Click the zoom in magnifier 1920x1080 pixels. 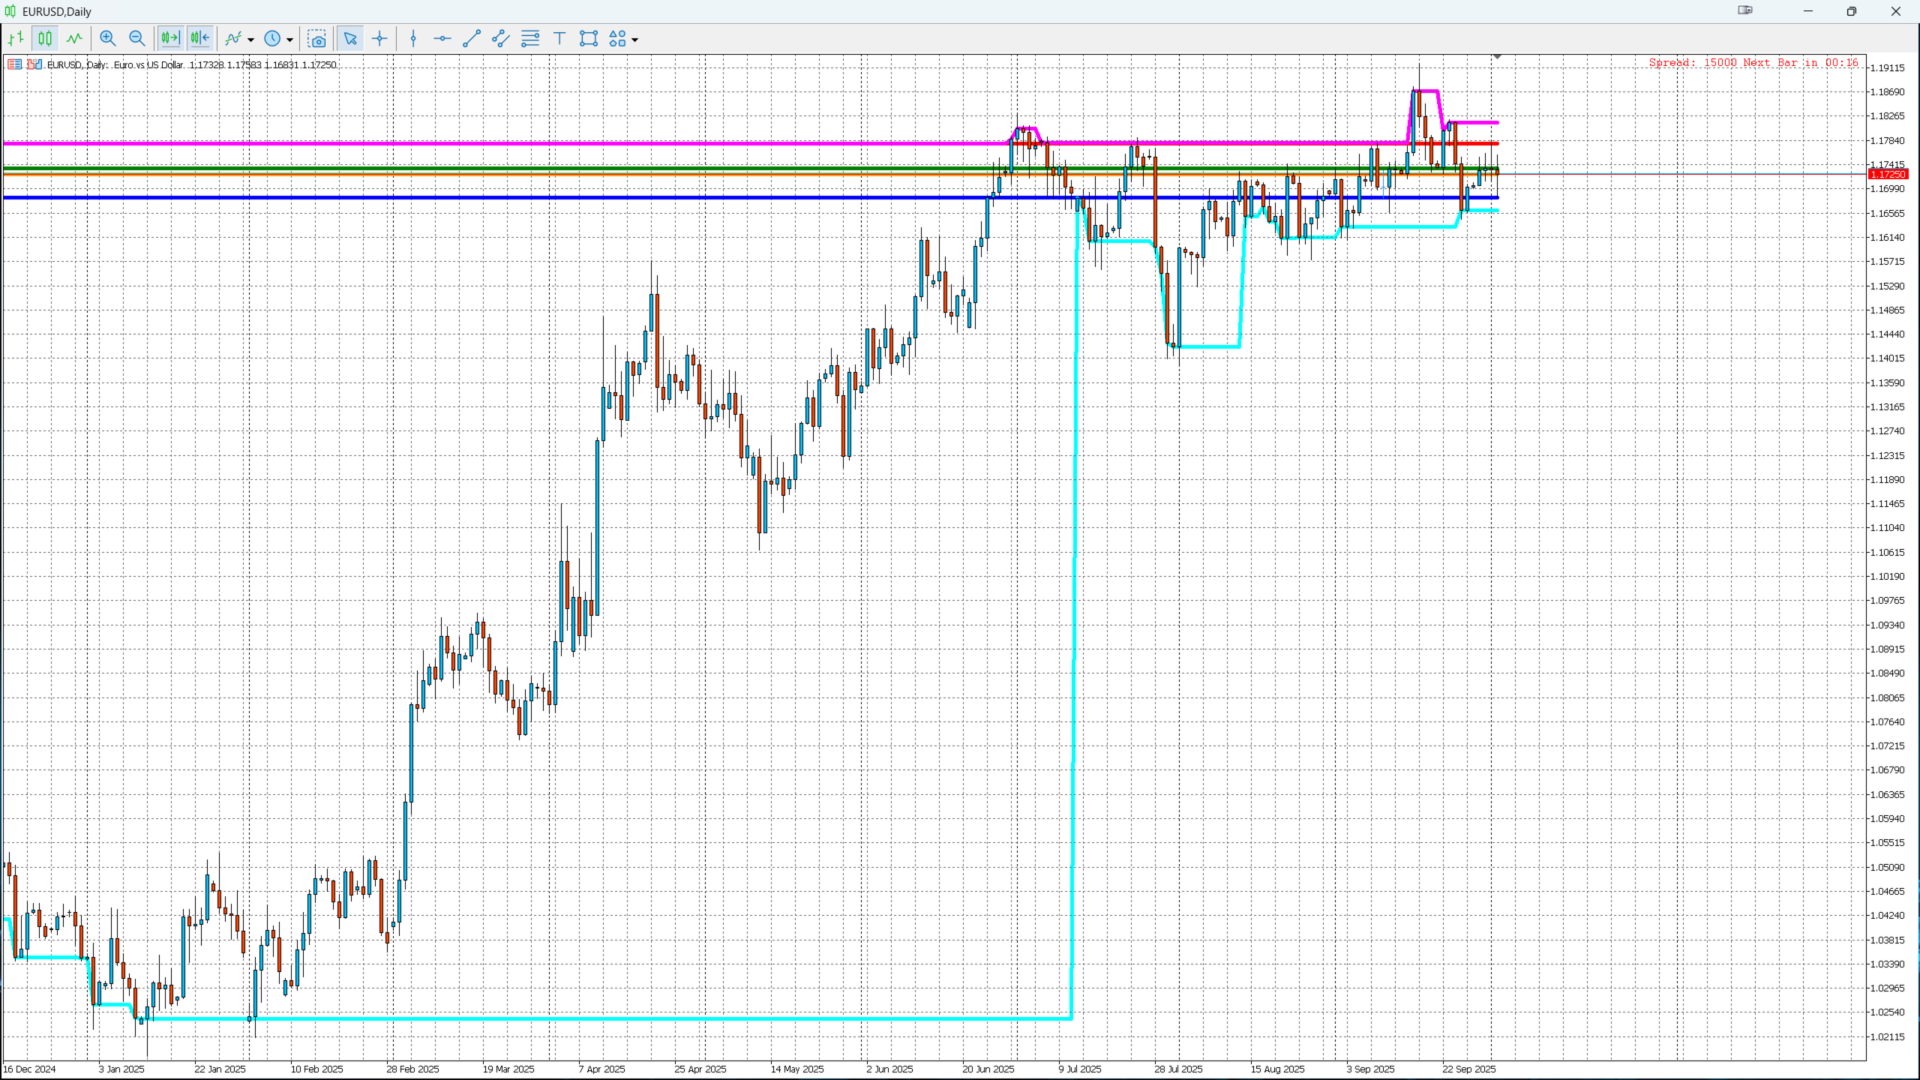(108, 39)
